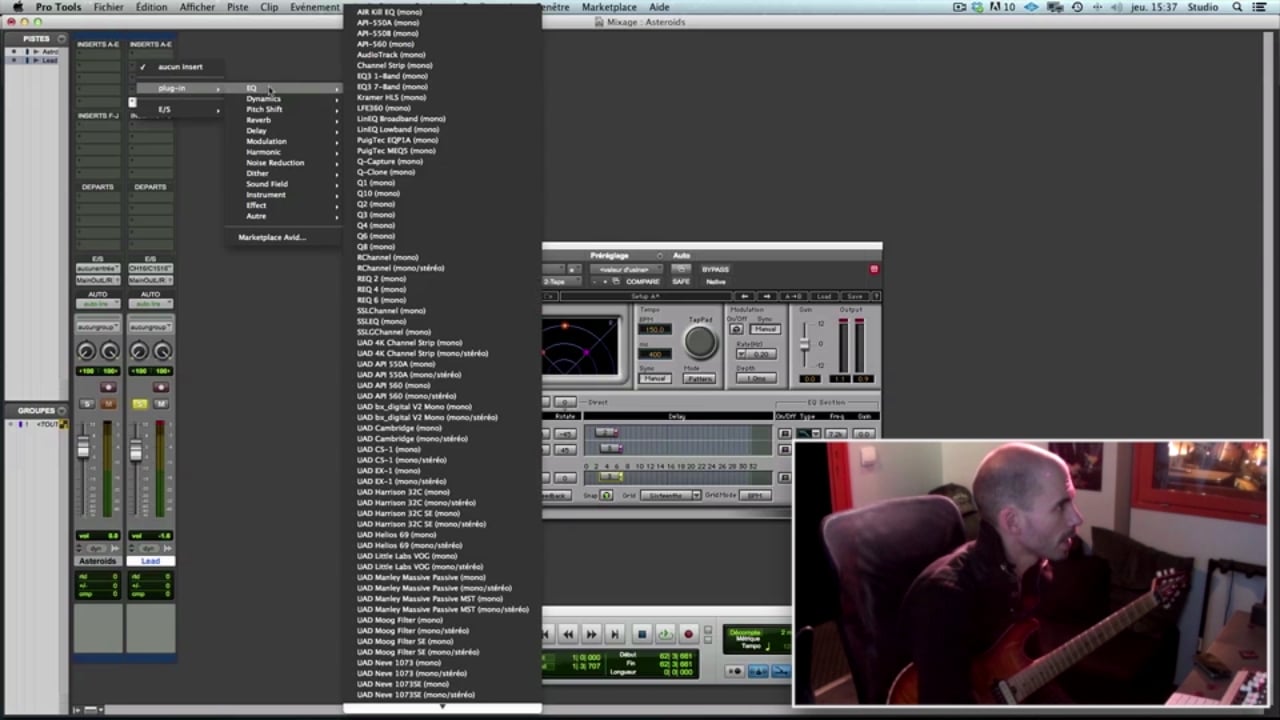Image resolution: width=1280 pixels, height=720 pixels.
Task: Unsolo the Lead track
Action: pyautogui.click(x=139, y=404)
